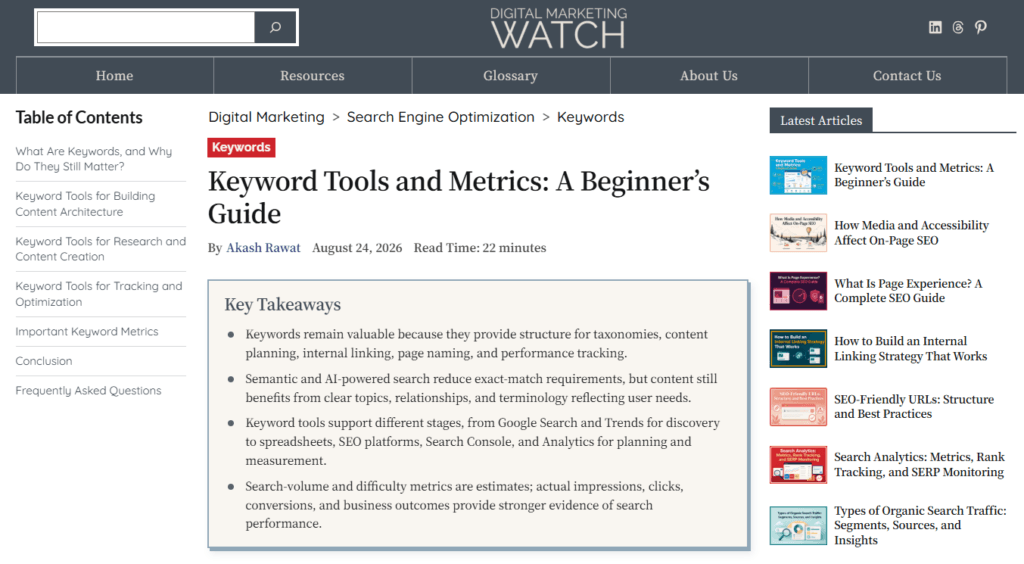Open the About Us menu item
Viewport: 1024px width, 564px height.
click(x=709, y=76)
